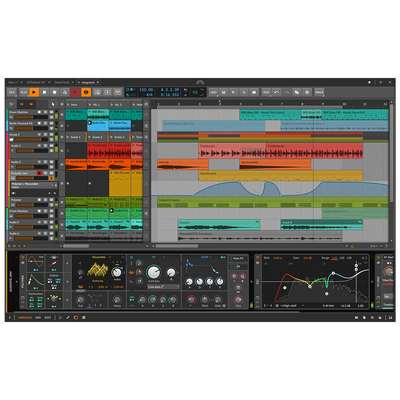Click the copy icon in the edit toolbar

point(297,92)
